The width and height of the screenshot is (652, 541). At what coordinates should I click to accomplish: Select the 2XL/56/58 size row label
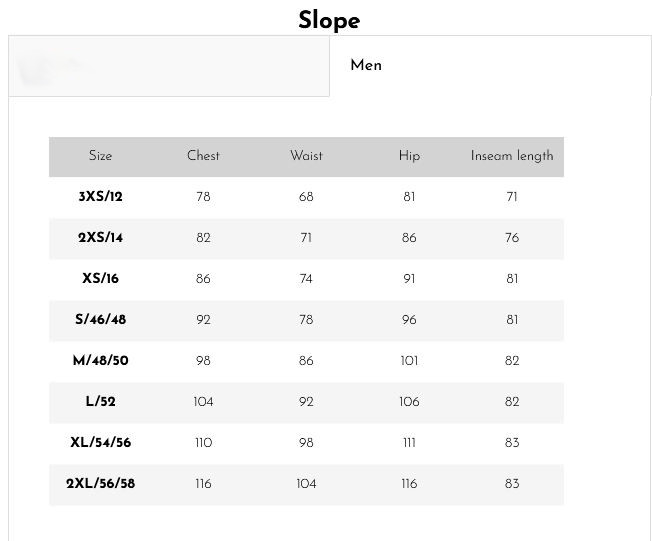tap(100, 484)
